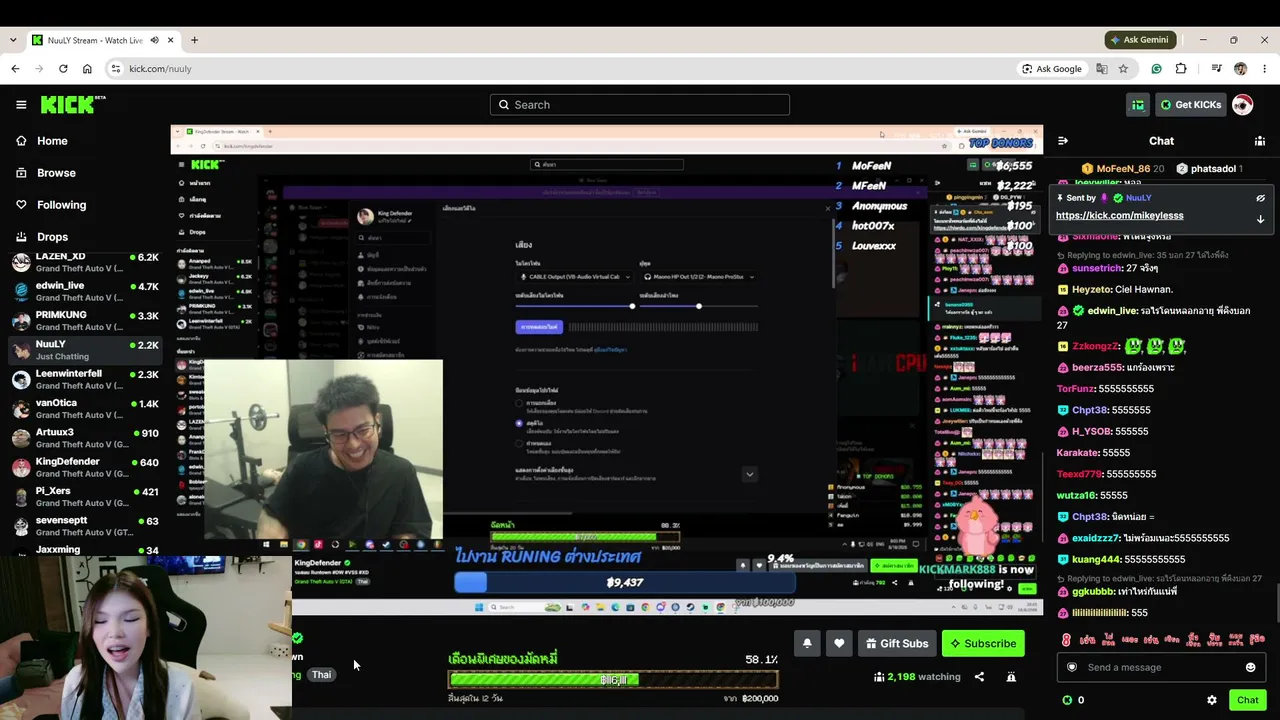Report the stream using siren icon

(1011, 677)
